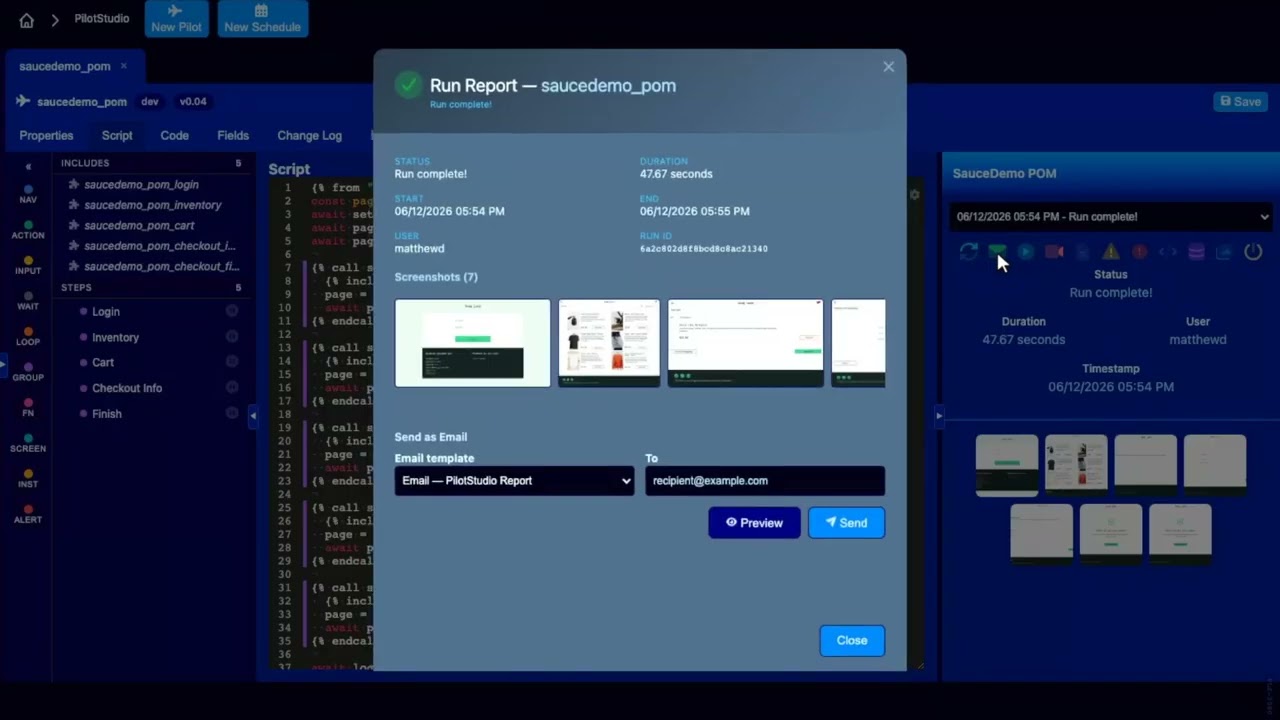Viewport: 1280px width, 720px height.
Task: Click the image chart icon in run toolbar
Action: pyautogui.click(x=1224, y=252)
